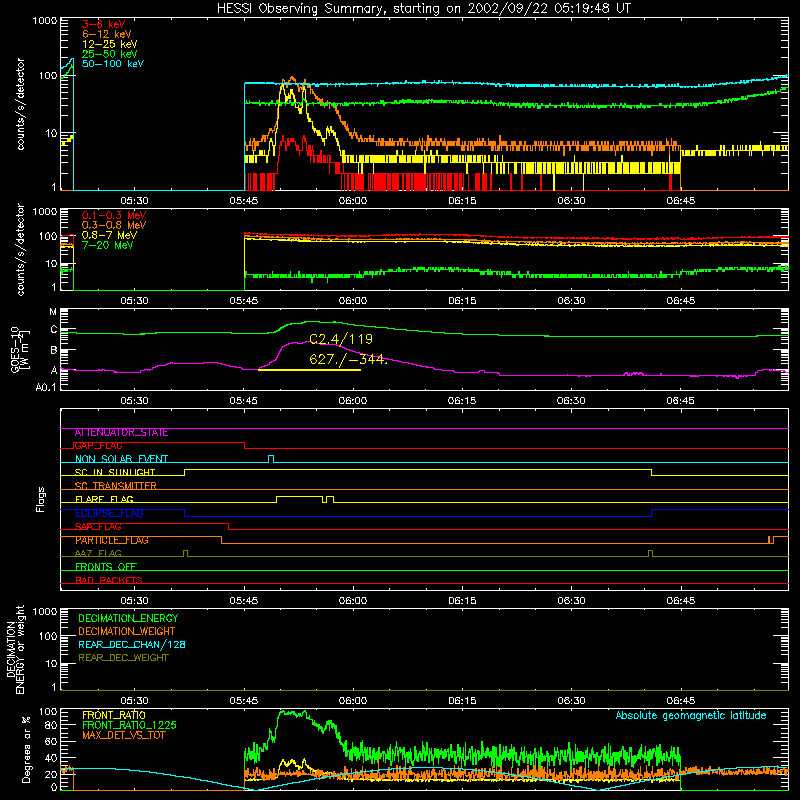The width and height of the screenshot is (800, 800).
Task: Click the "DECIMATION_WEIGHT" legend label
Action: (x=127, y=631)
